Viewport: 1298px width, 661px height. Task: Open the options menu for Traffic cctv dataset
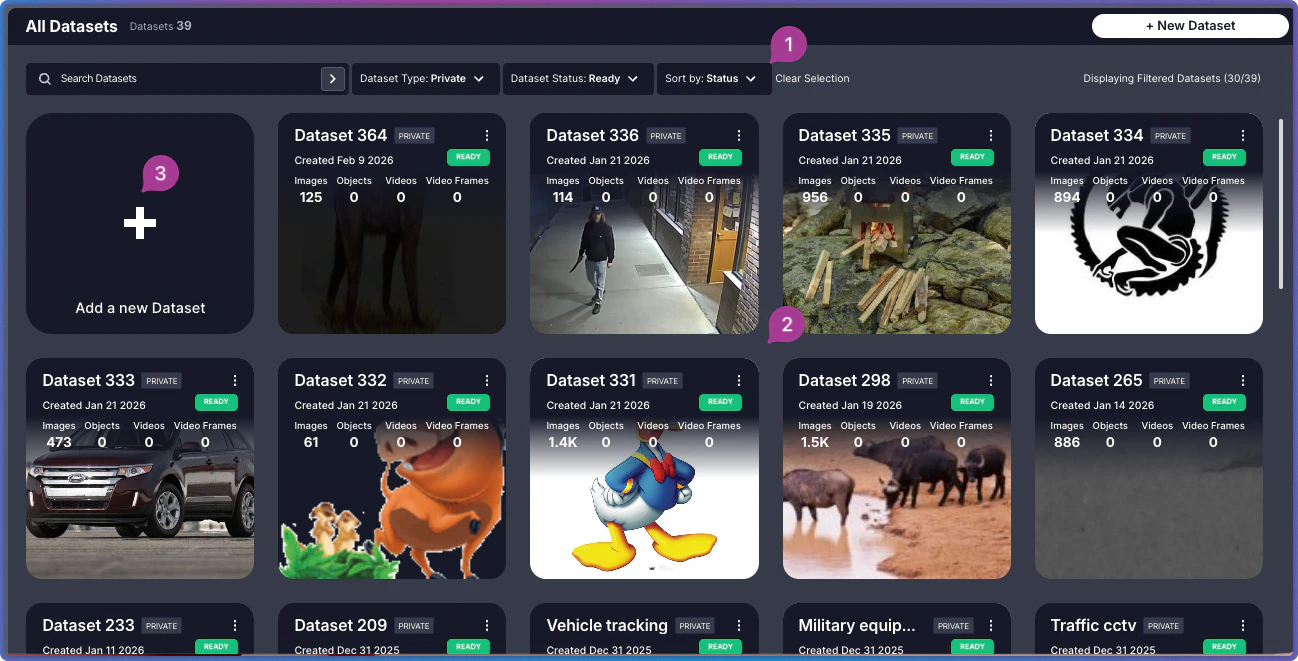click(1243, 625)
